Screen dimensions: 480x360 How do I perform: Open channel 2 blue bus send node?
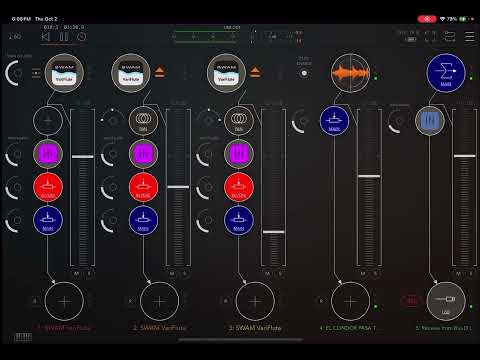click(x=143, y=220)
